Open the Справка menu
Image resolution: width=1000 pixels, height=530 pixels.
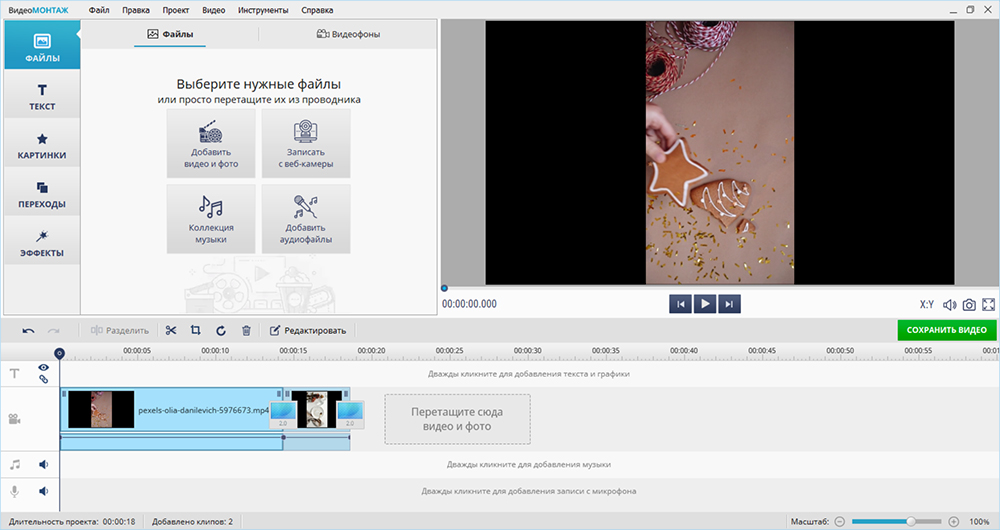tap(317, 10)
